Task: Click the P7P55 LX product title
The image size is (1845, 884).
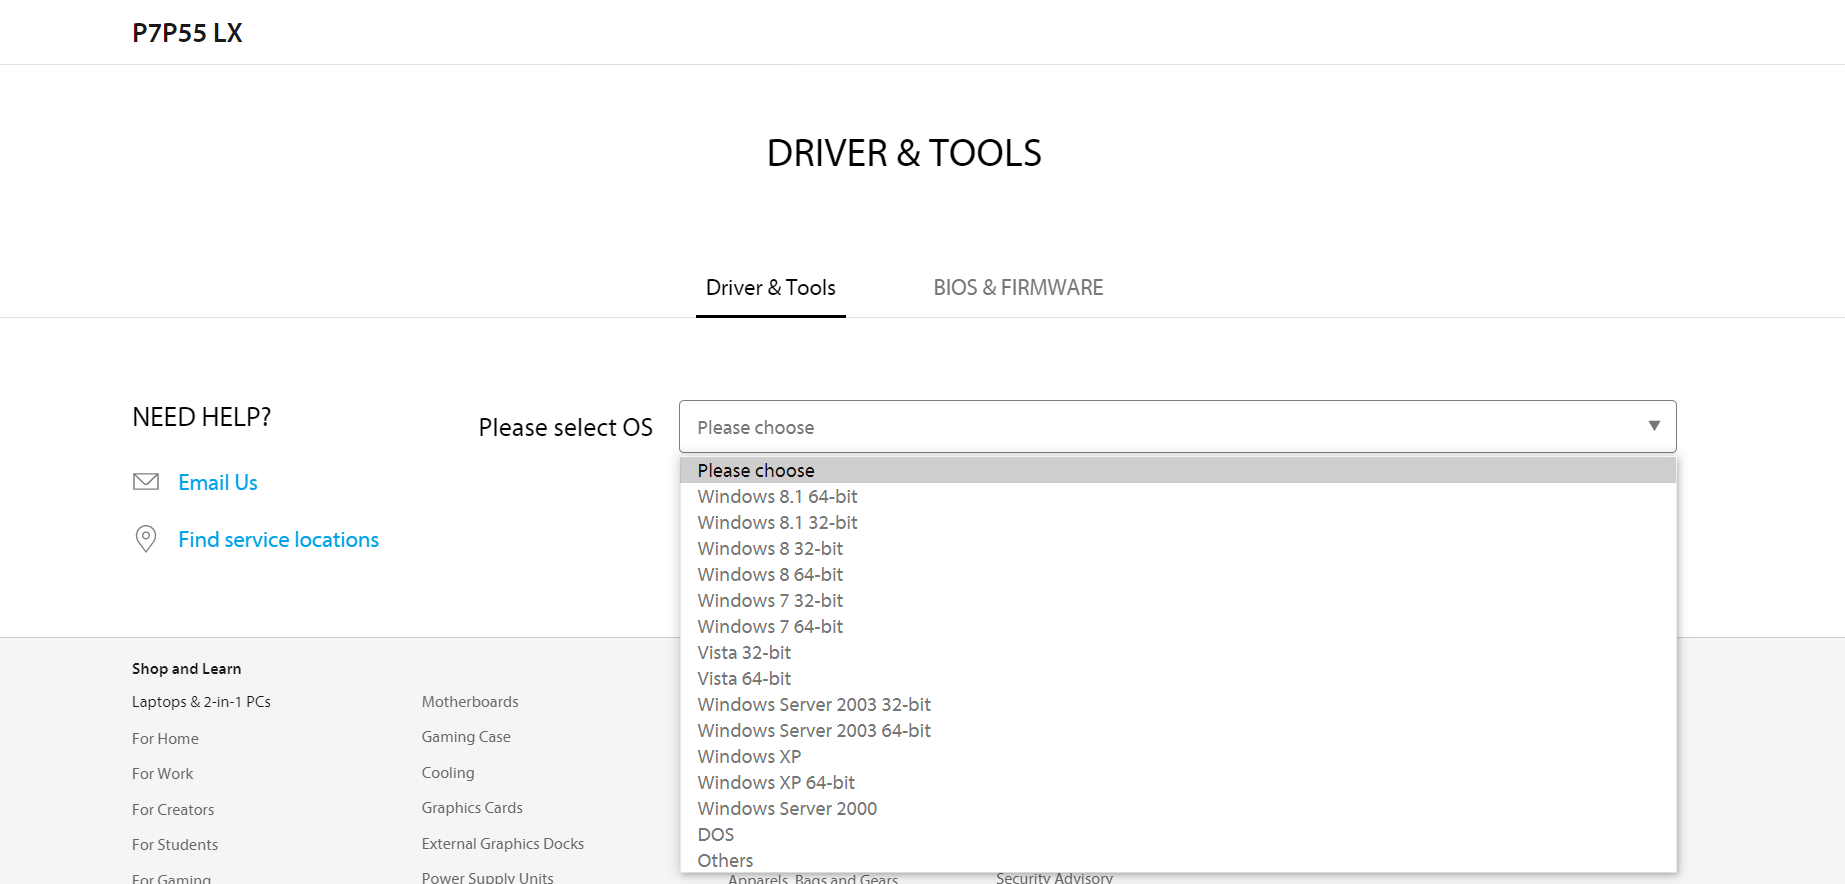Action: (187, 33)
